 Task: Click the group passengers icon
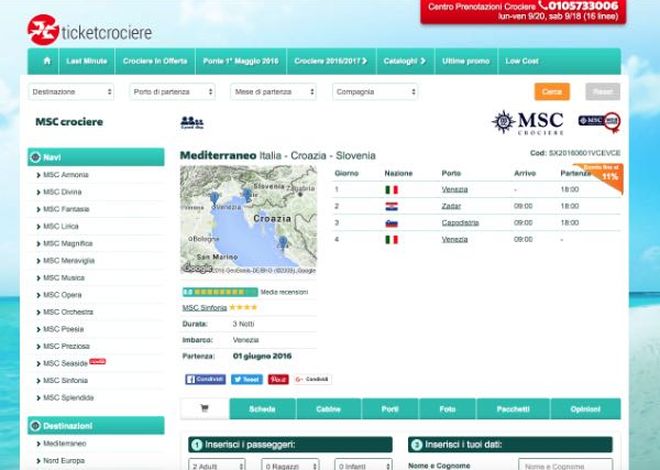pos(192,122)
